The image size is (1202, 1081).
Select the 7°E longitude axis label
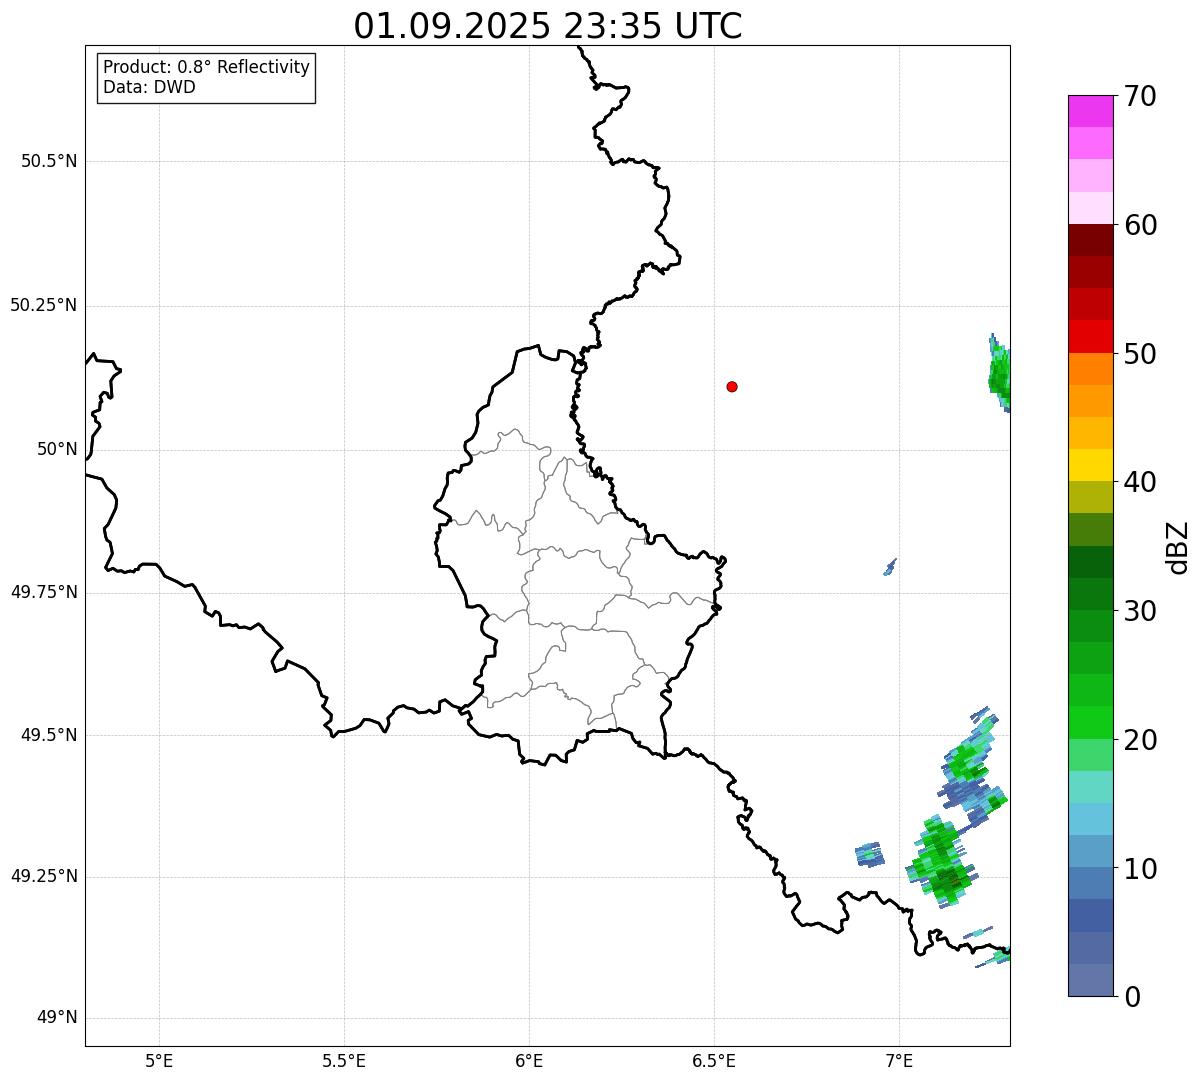pos(899,1060)
